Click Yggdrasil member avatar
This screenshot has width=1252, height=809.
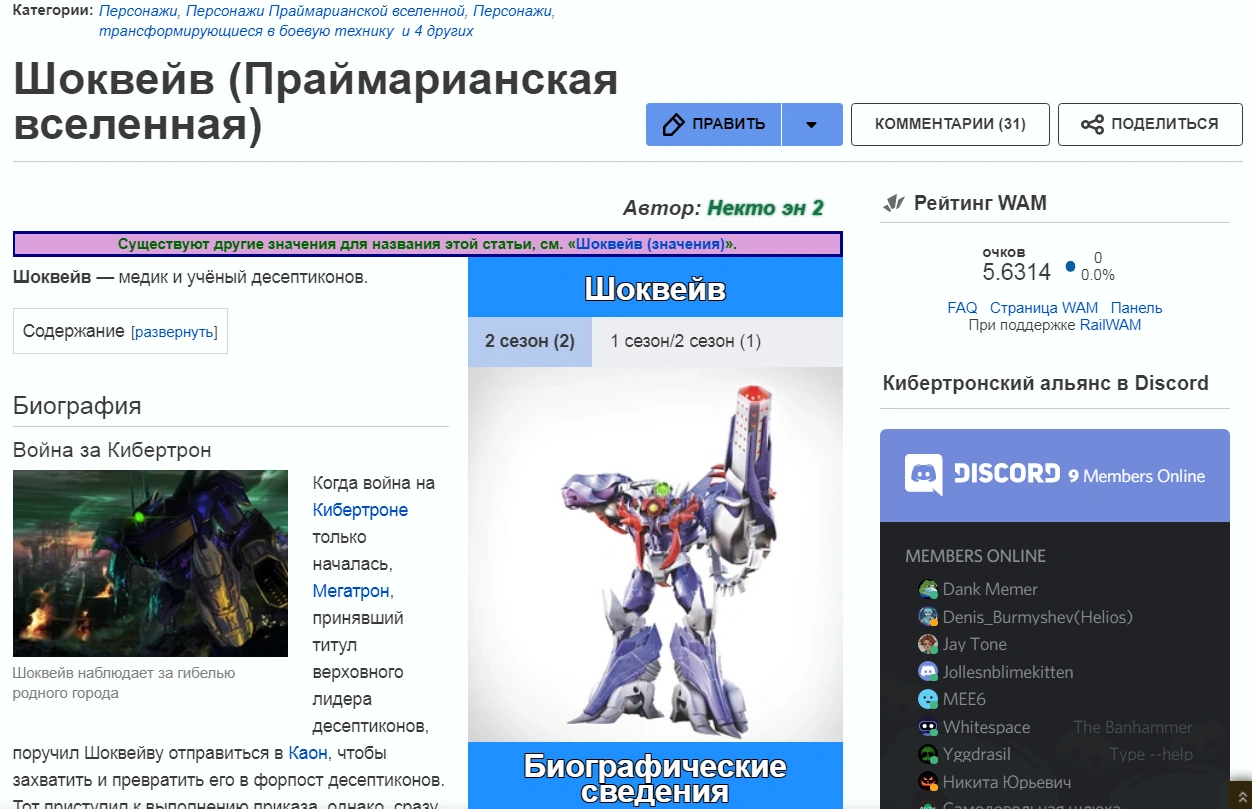(927, 754)
